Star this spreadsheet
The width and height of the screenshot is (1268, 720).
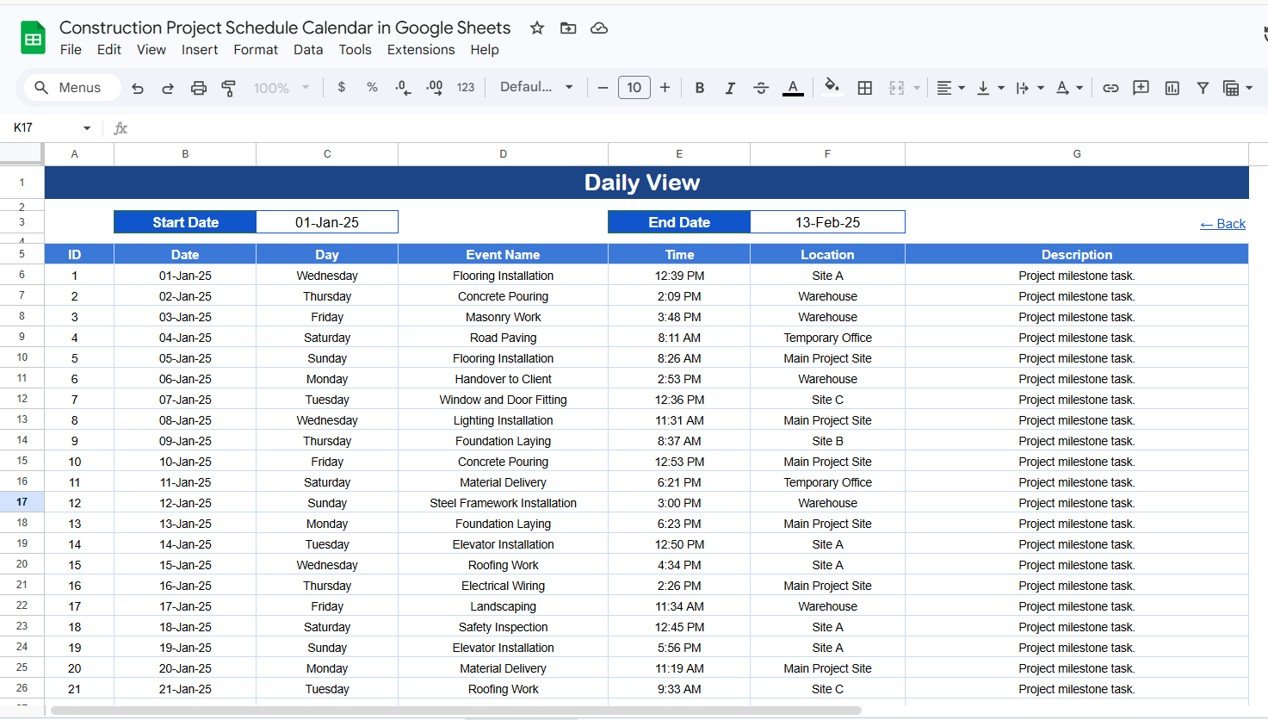[536, 28]
